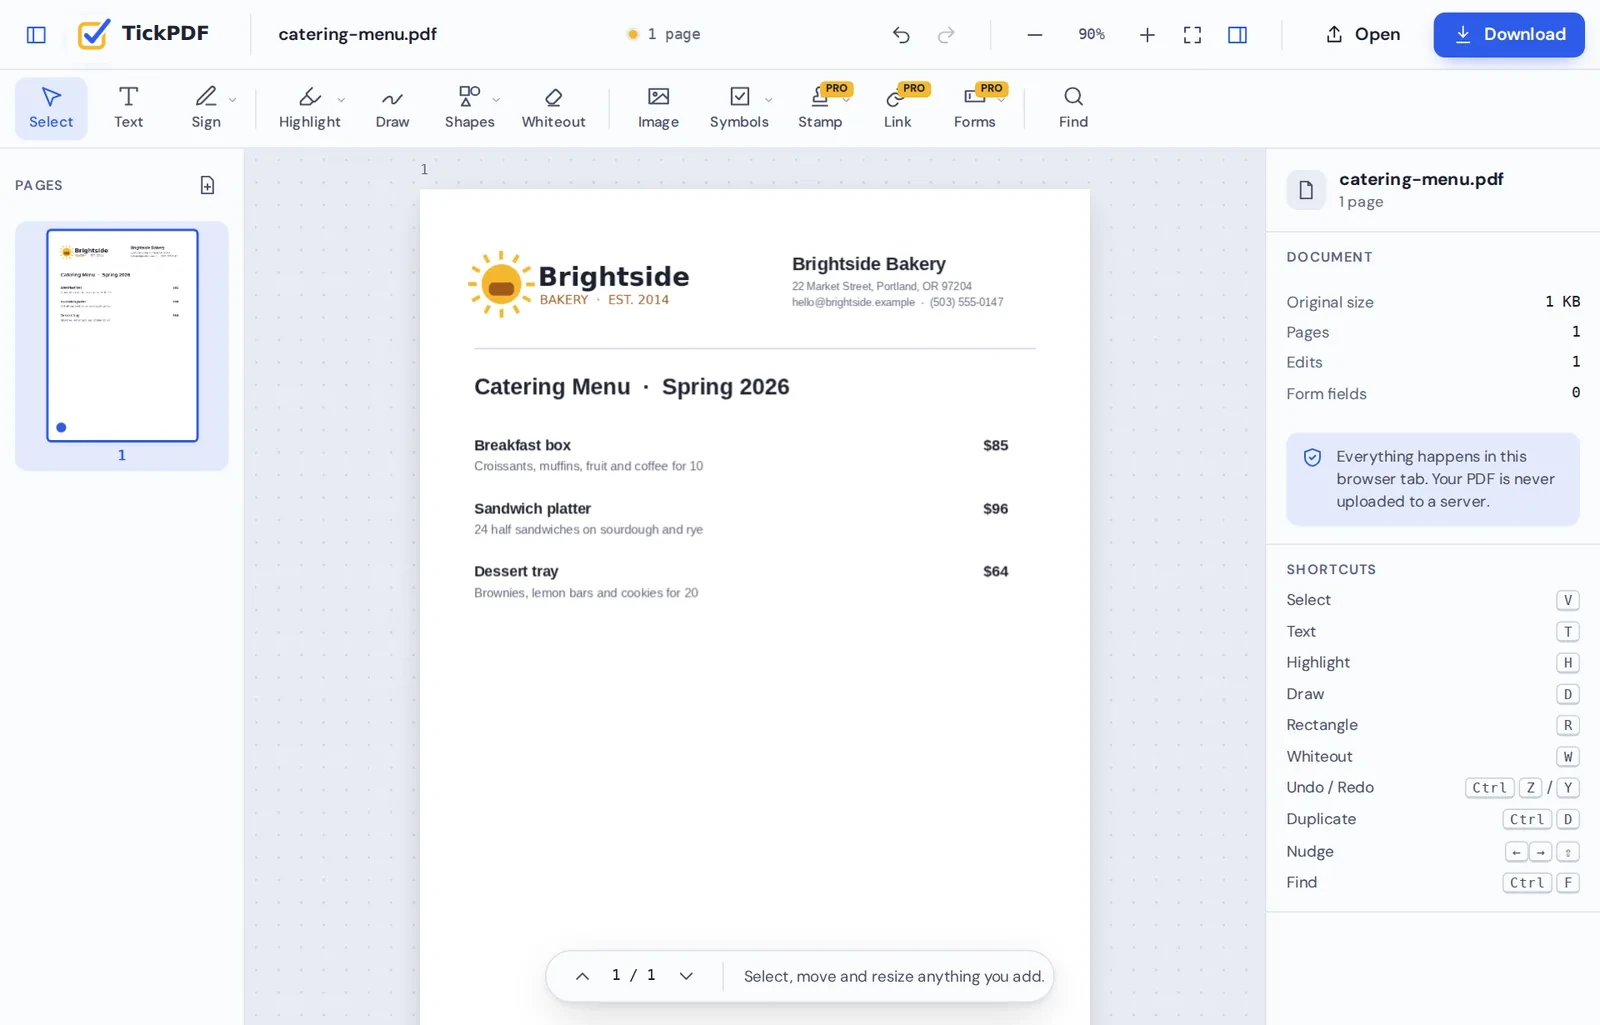Expand the Symbols dropdown arrow
The height and width of the screenshot is (1025, 1600).
coord(769,100)
